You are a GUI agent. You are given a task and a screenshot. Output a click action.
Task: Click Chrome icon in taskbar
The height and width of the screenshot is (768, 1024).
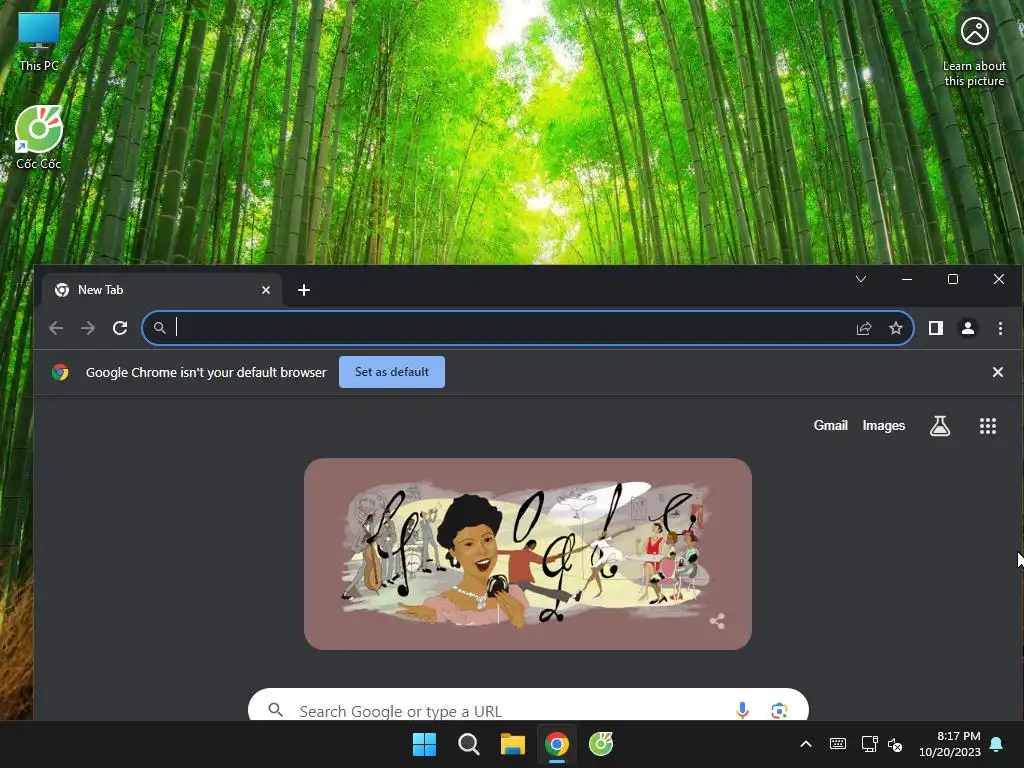pos(556,744)
